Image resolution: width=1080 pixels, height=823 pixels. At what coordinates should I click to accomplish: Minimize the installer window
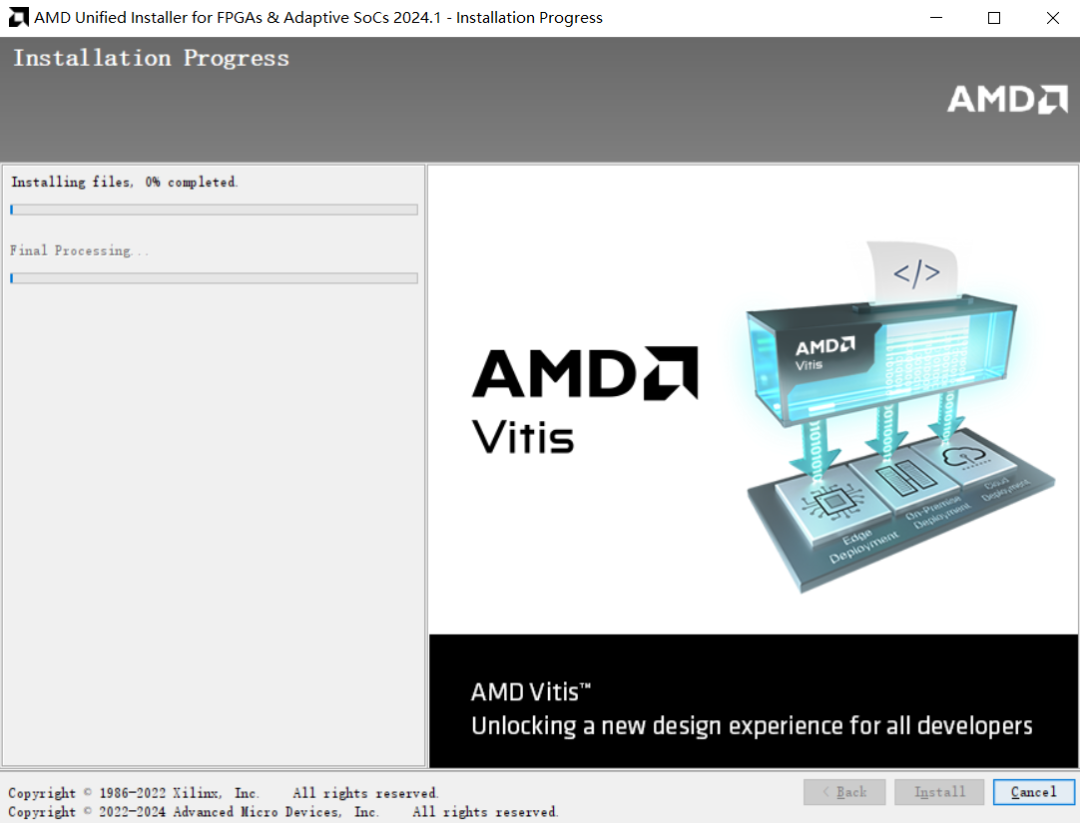(x=936, y=17)
